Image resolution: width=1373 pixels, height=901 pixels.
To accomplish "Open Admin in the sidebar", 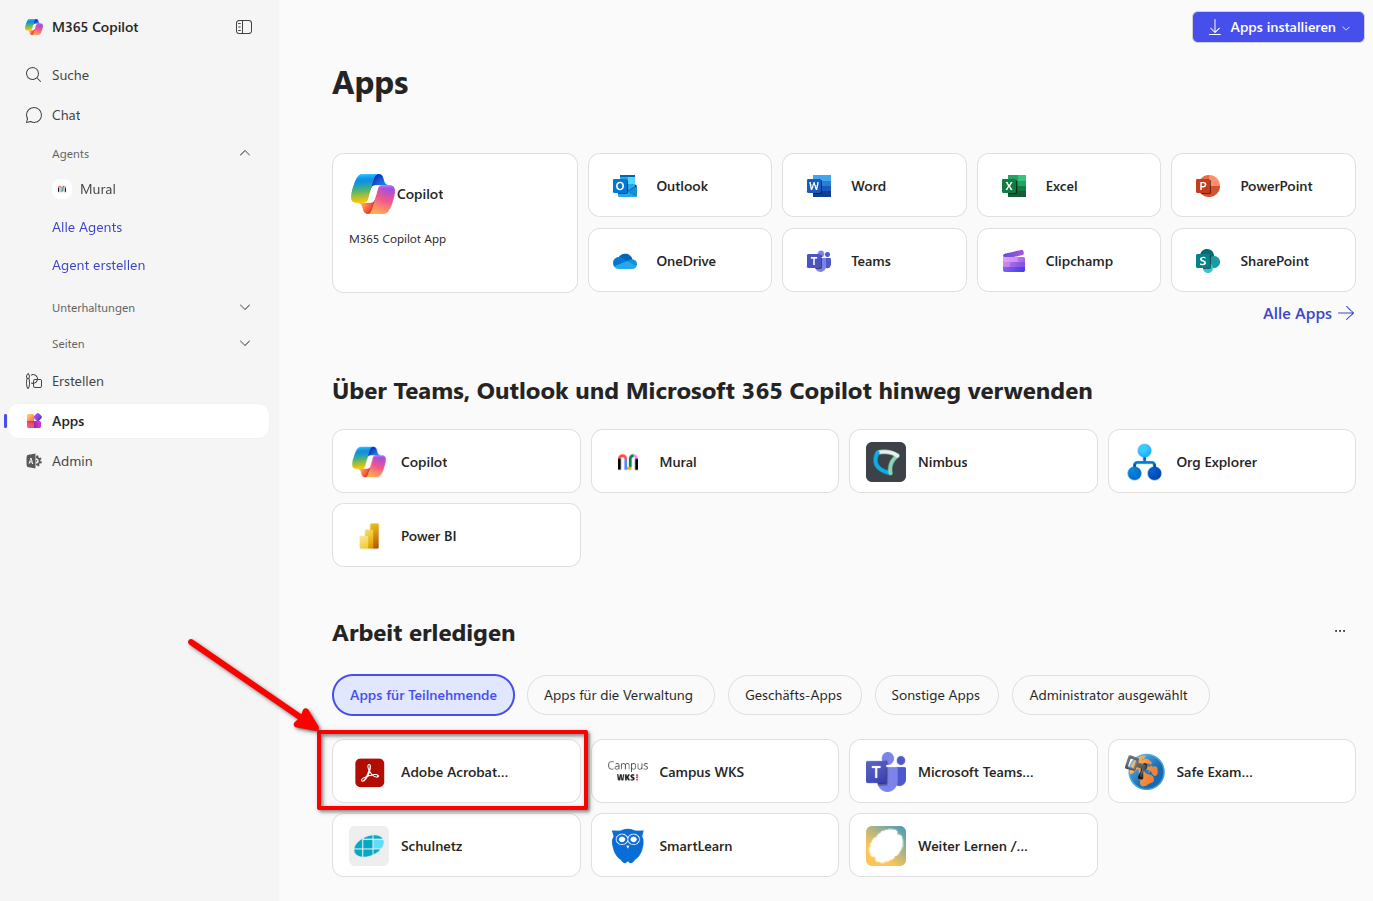I will [x=136, y=461].
